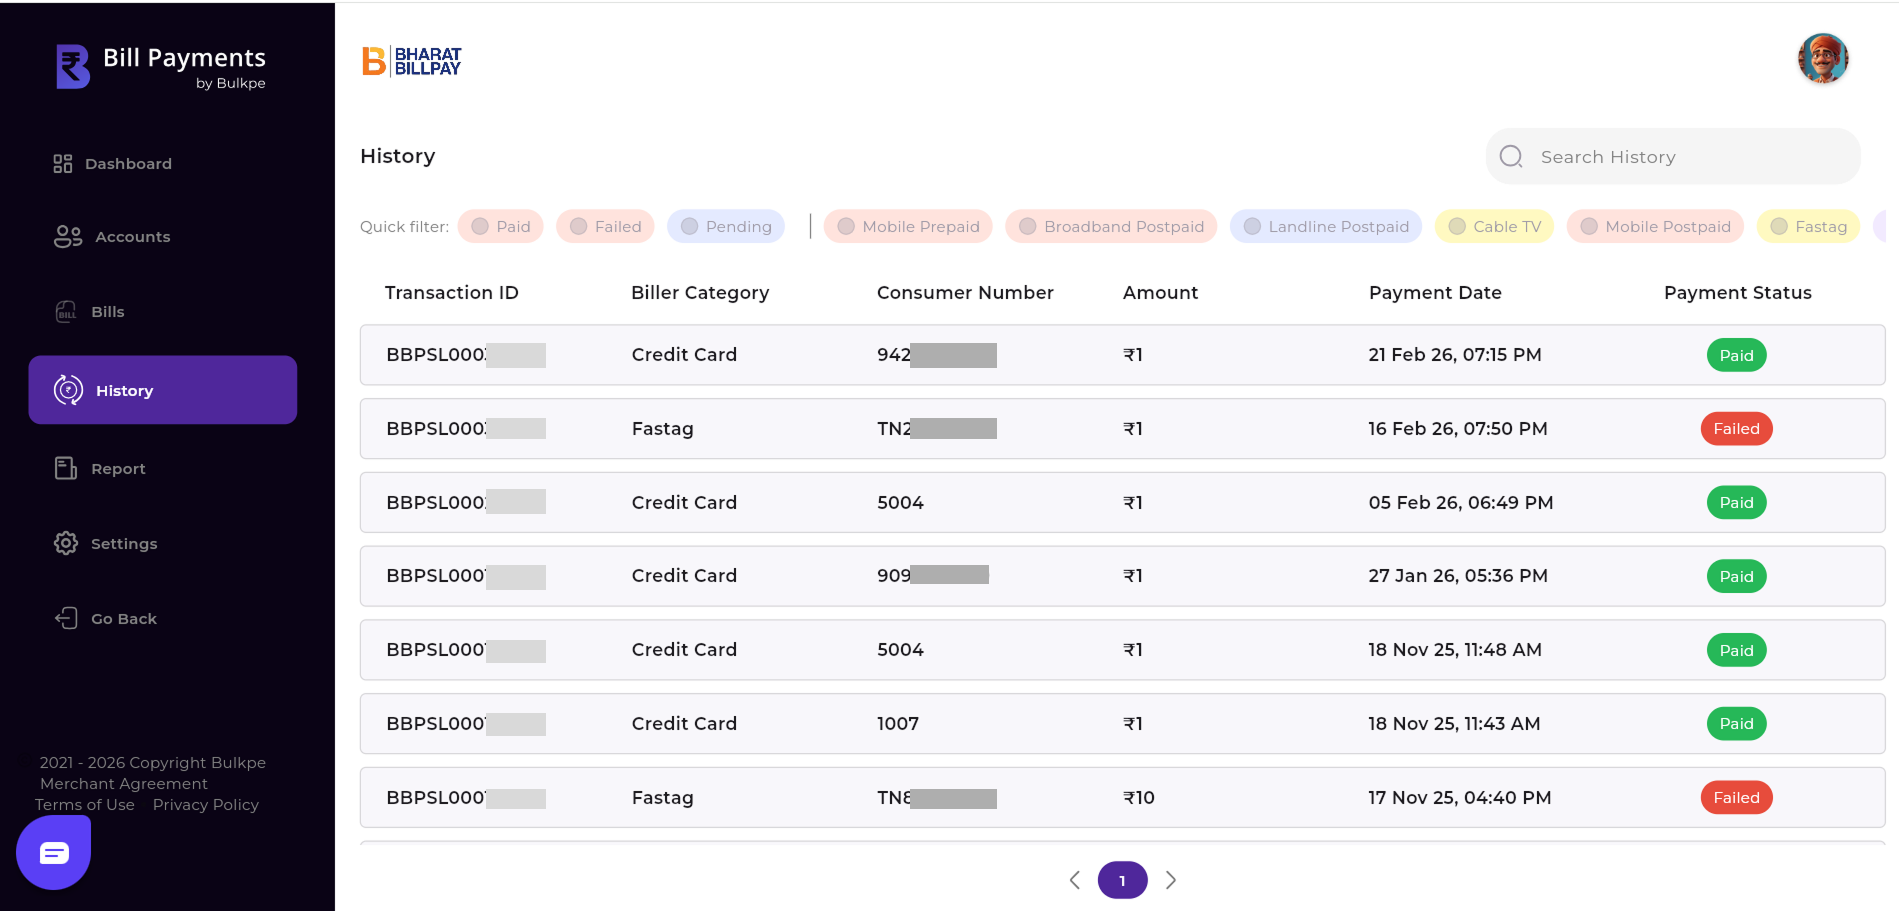
Task: Click the Dashboard grid icon in sidebar
Action: [x=63, y=164]
